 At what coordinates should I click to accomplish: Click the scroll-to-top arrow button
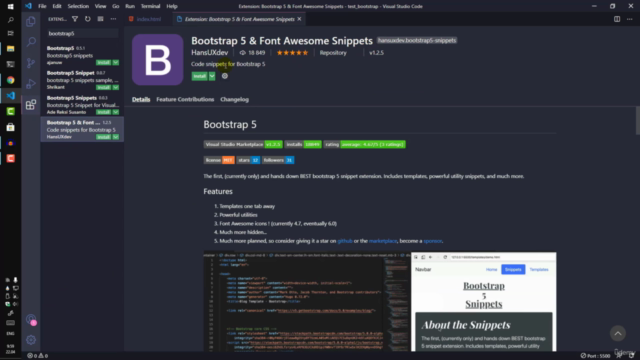click(618, 333)
